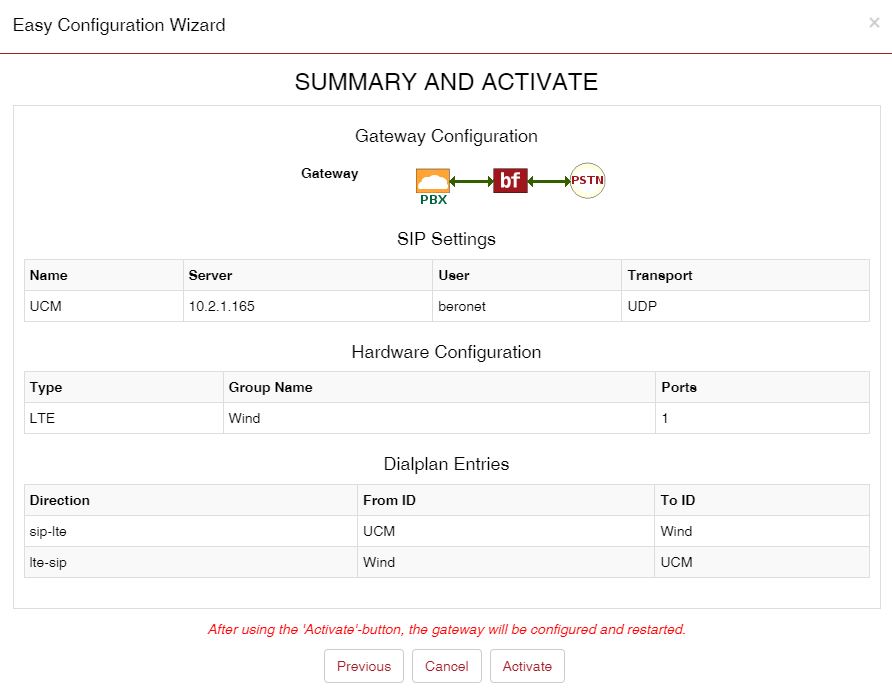Click the sip-lte dialplan direction entry

(48, 531)
